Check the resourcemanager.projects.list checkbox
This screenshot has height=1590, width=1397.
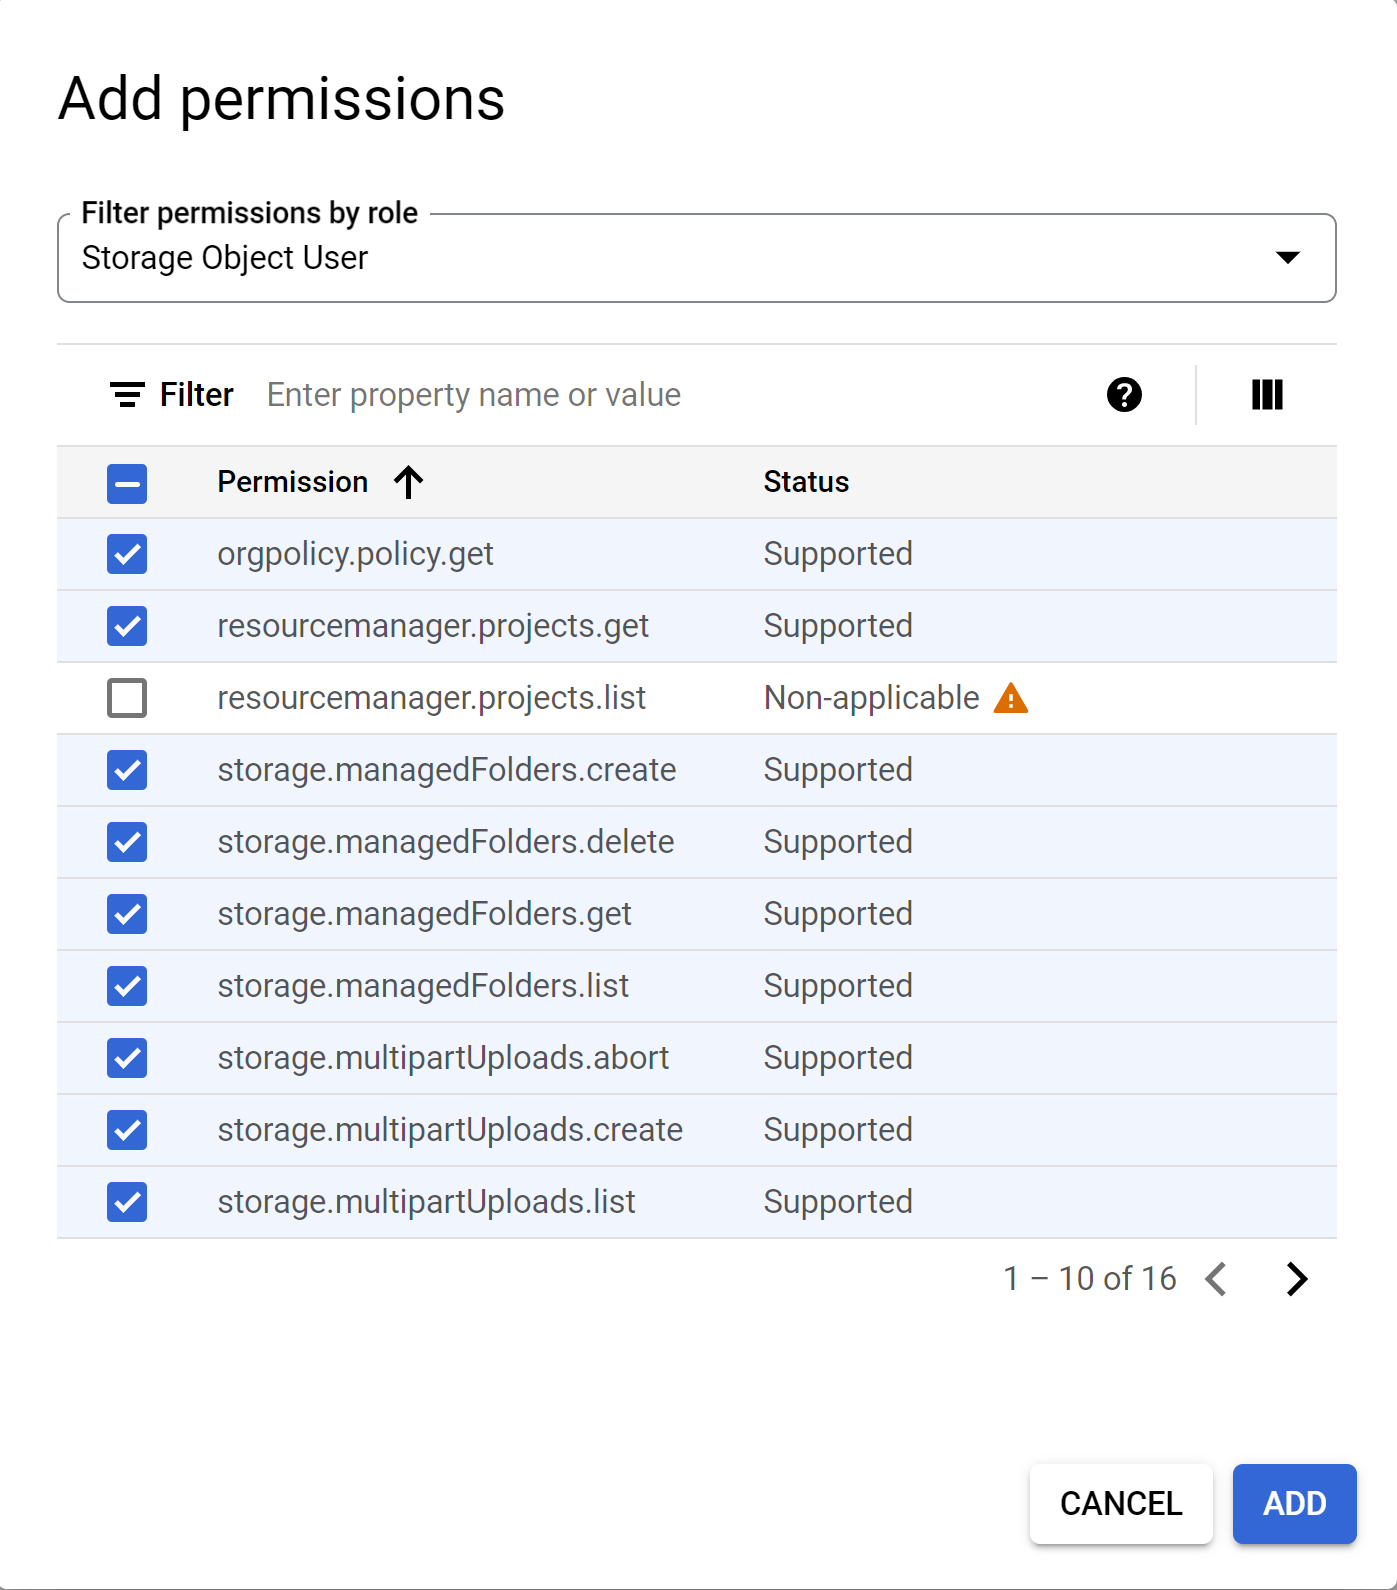pos(127,698)
